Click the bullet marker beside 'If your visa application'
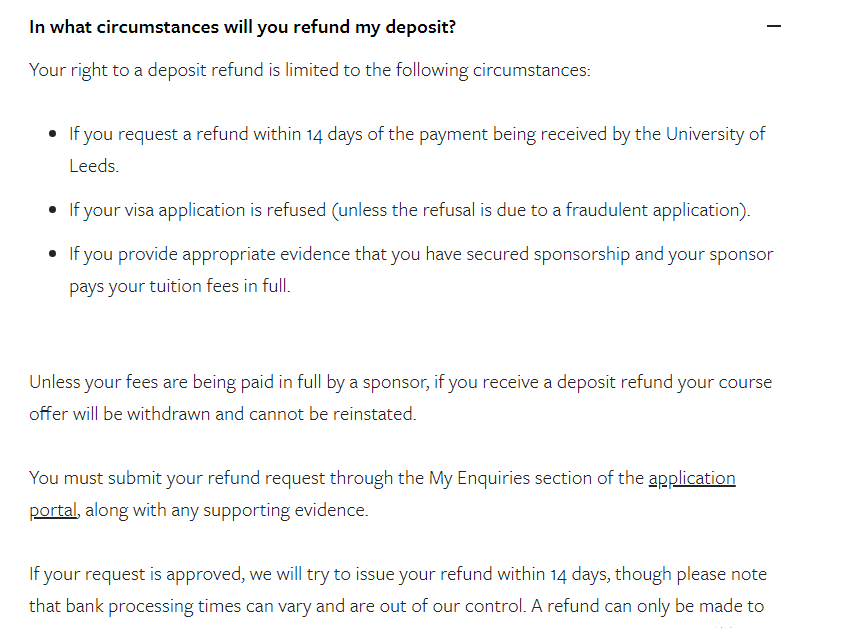The image size is (866, 628). (x=52, y=210)
